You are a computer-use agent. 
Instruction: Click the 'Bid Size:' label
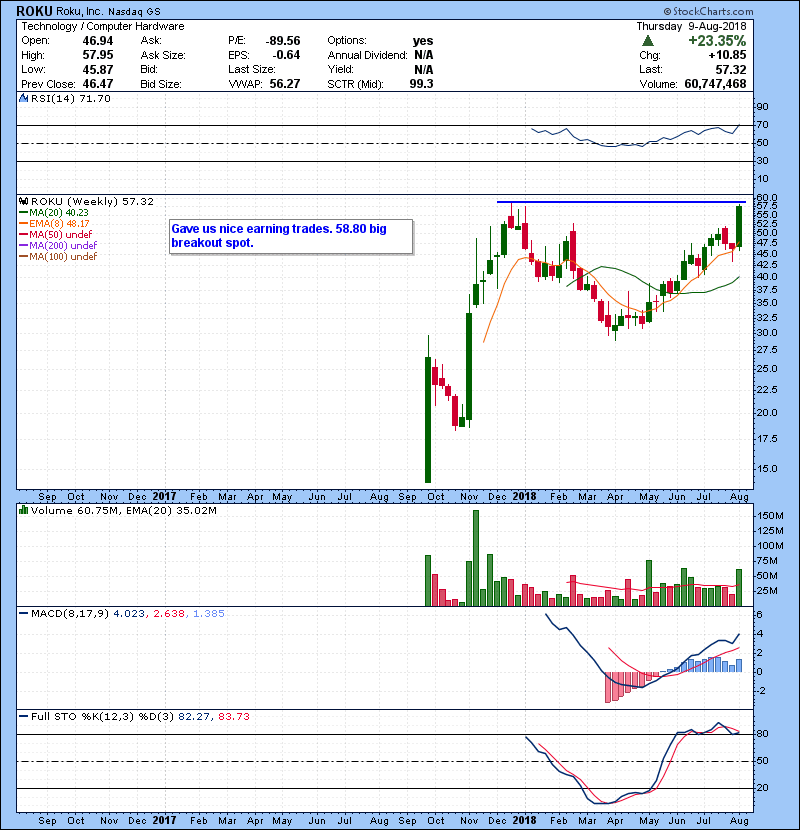point(160,84)
